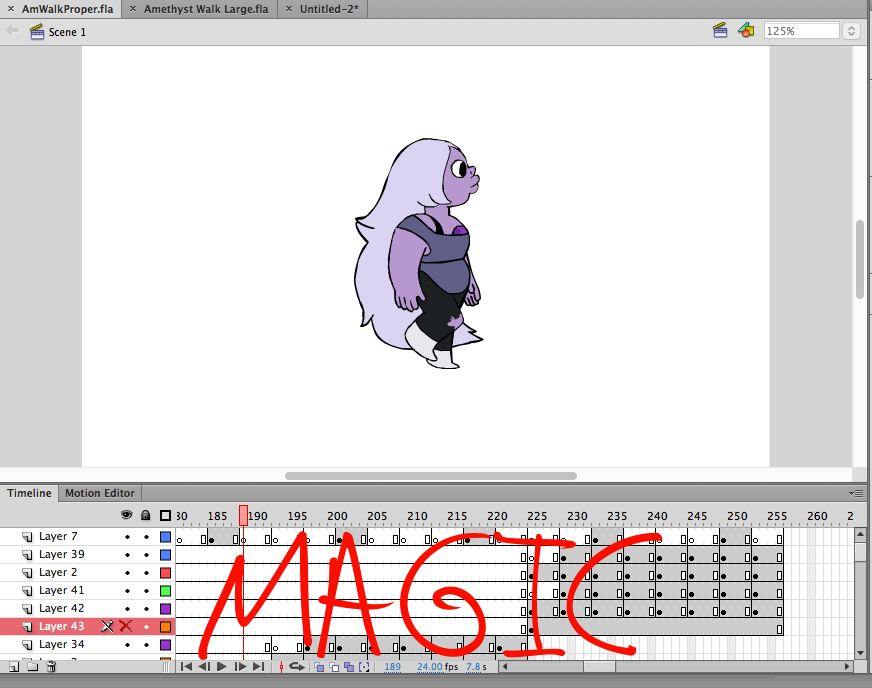Click the back arrow in edit bar

point(12,31)
